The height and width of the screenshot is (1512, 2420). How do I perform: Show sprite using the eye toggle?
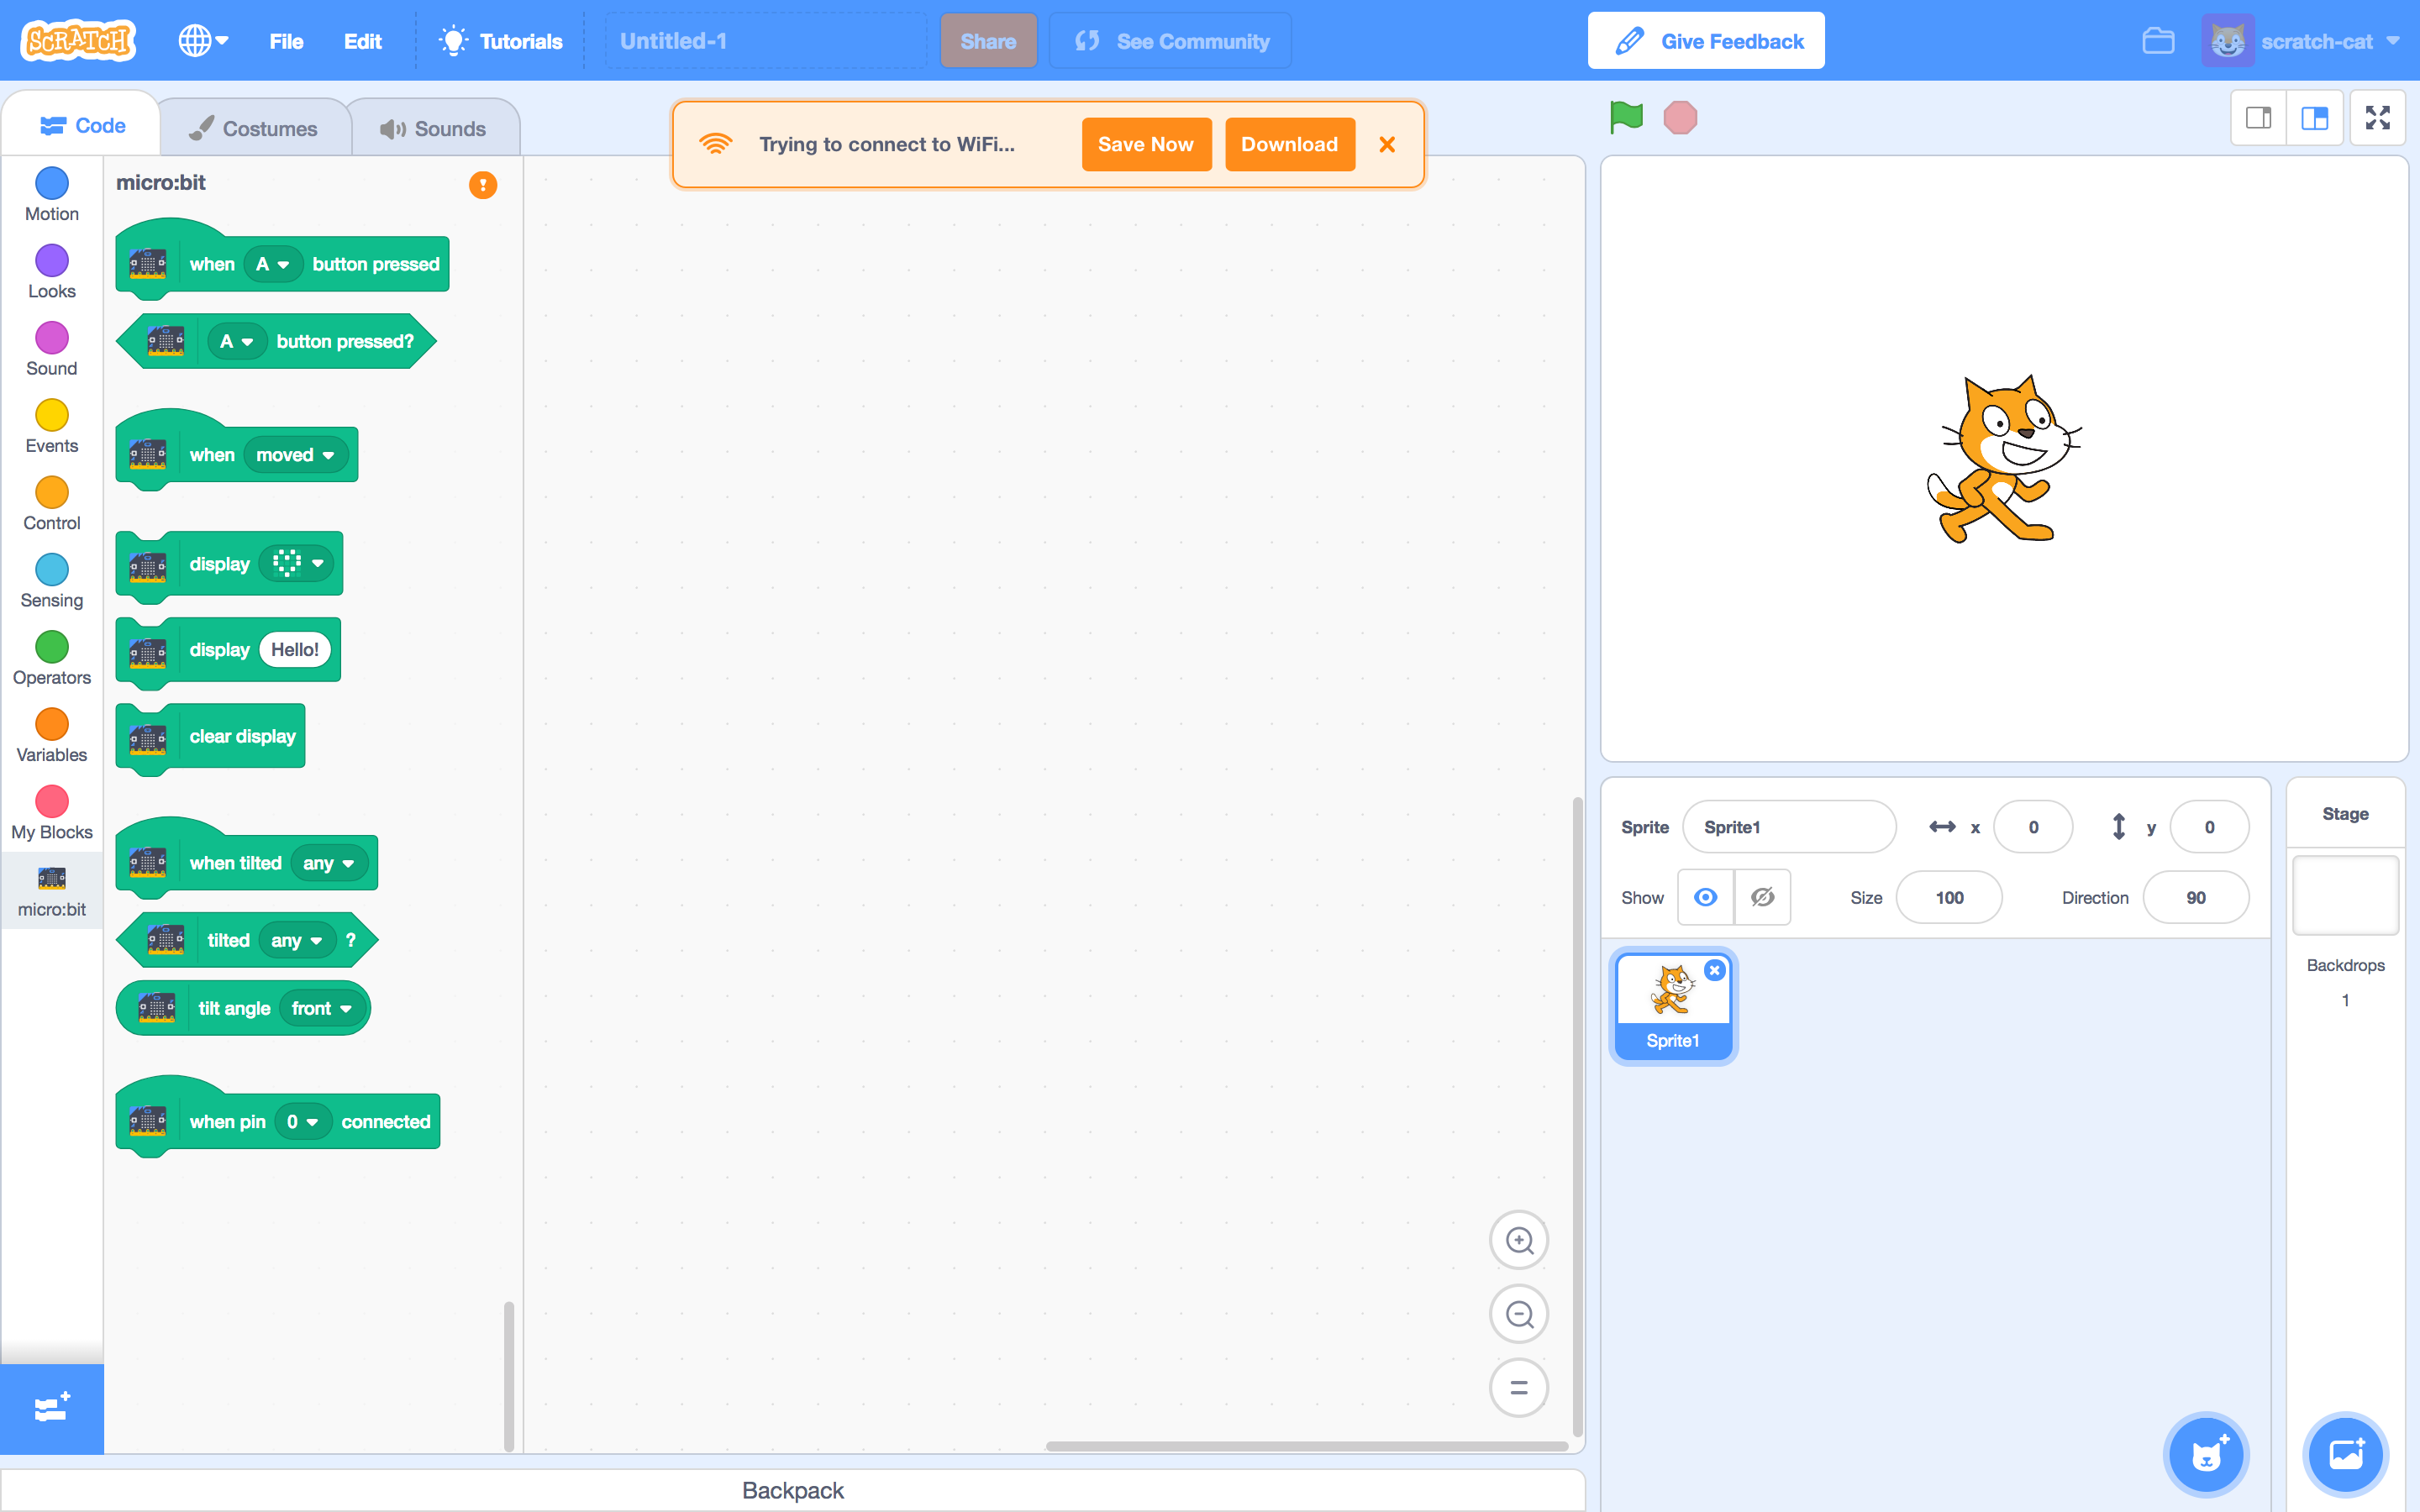pos(1705,897)
